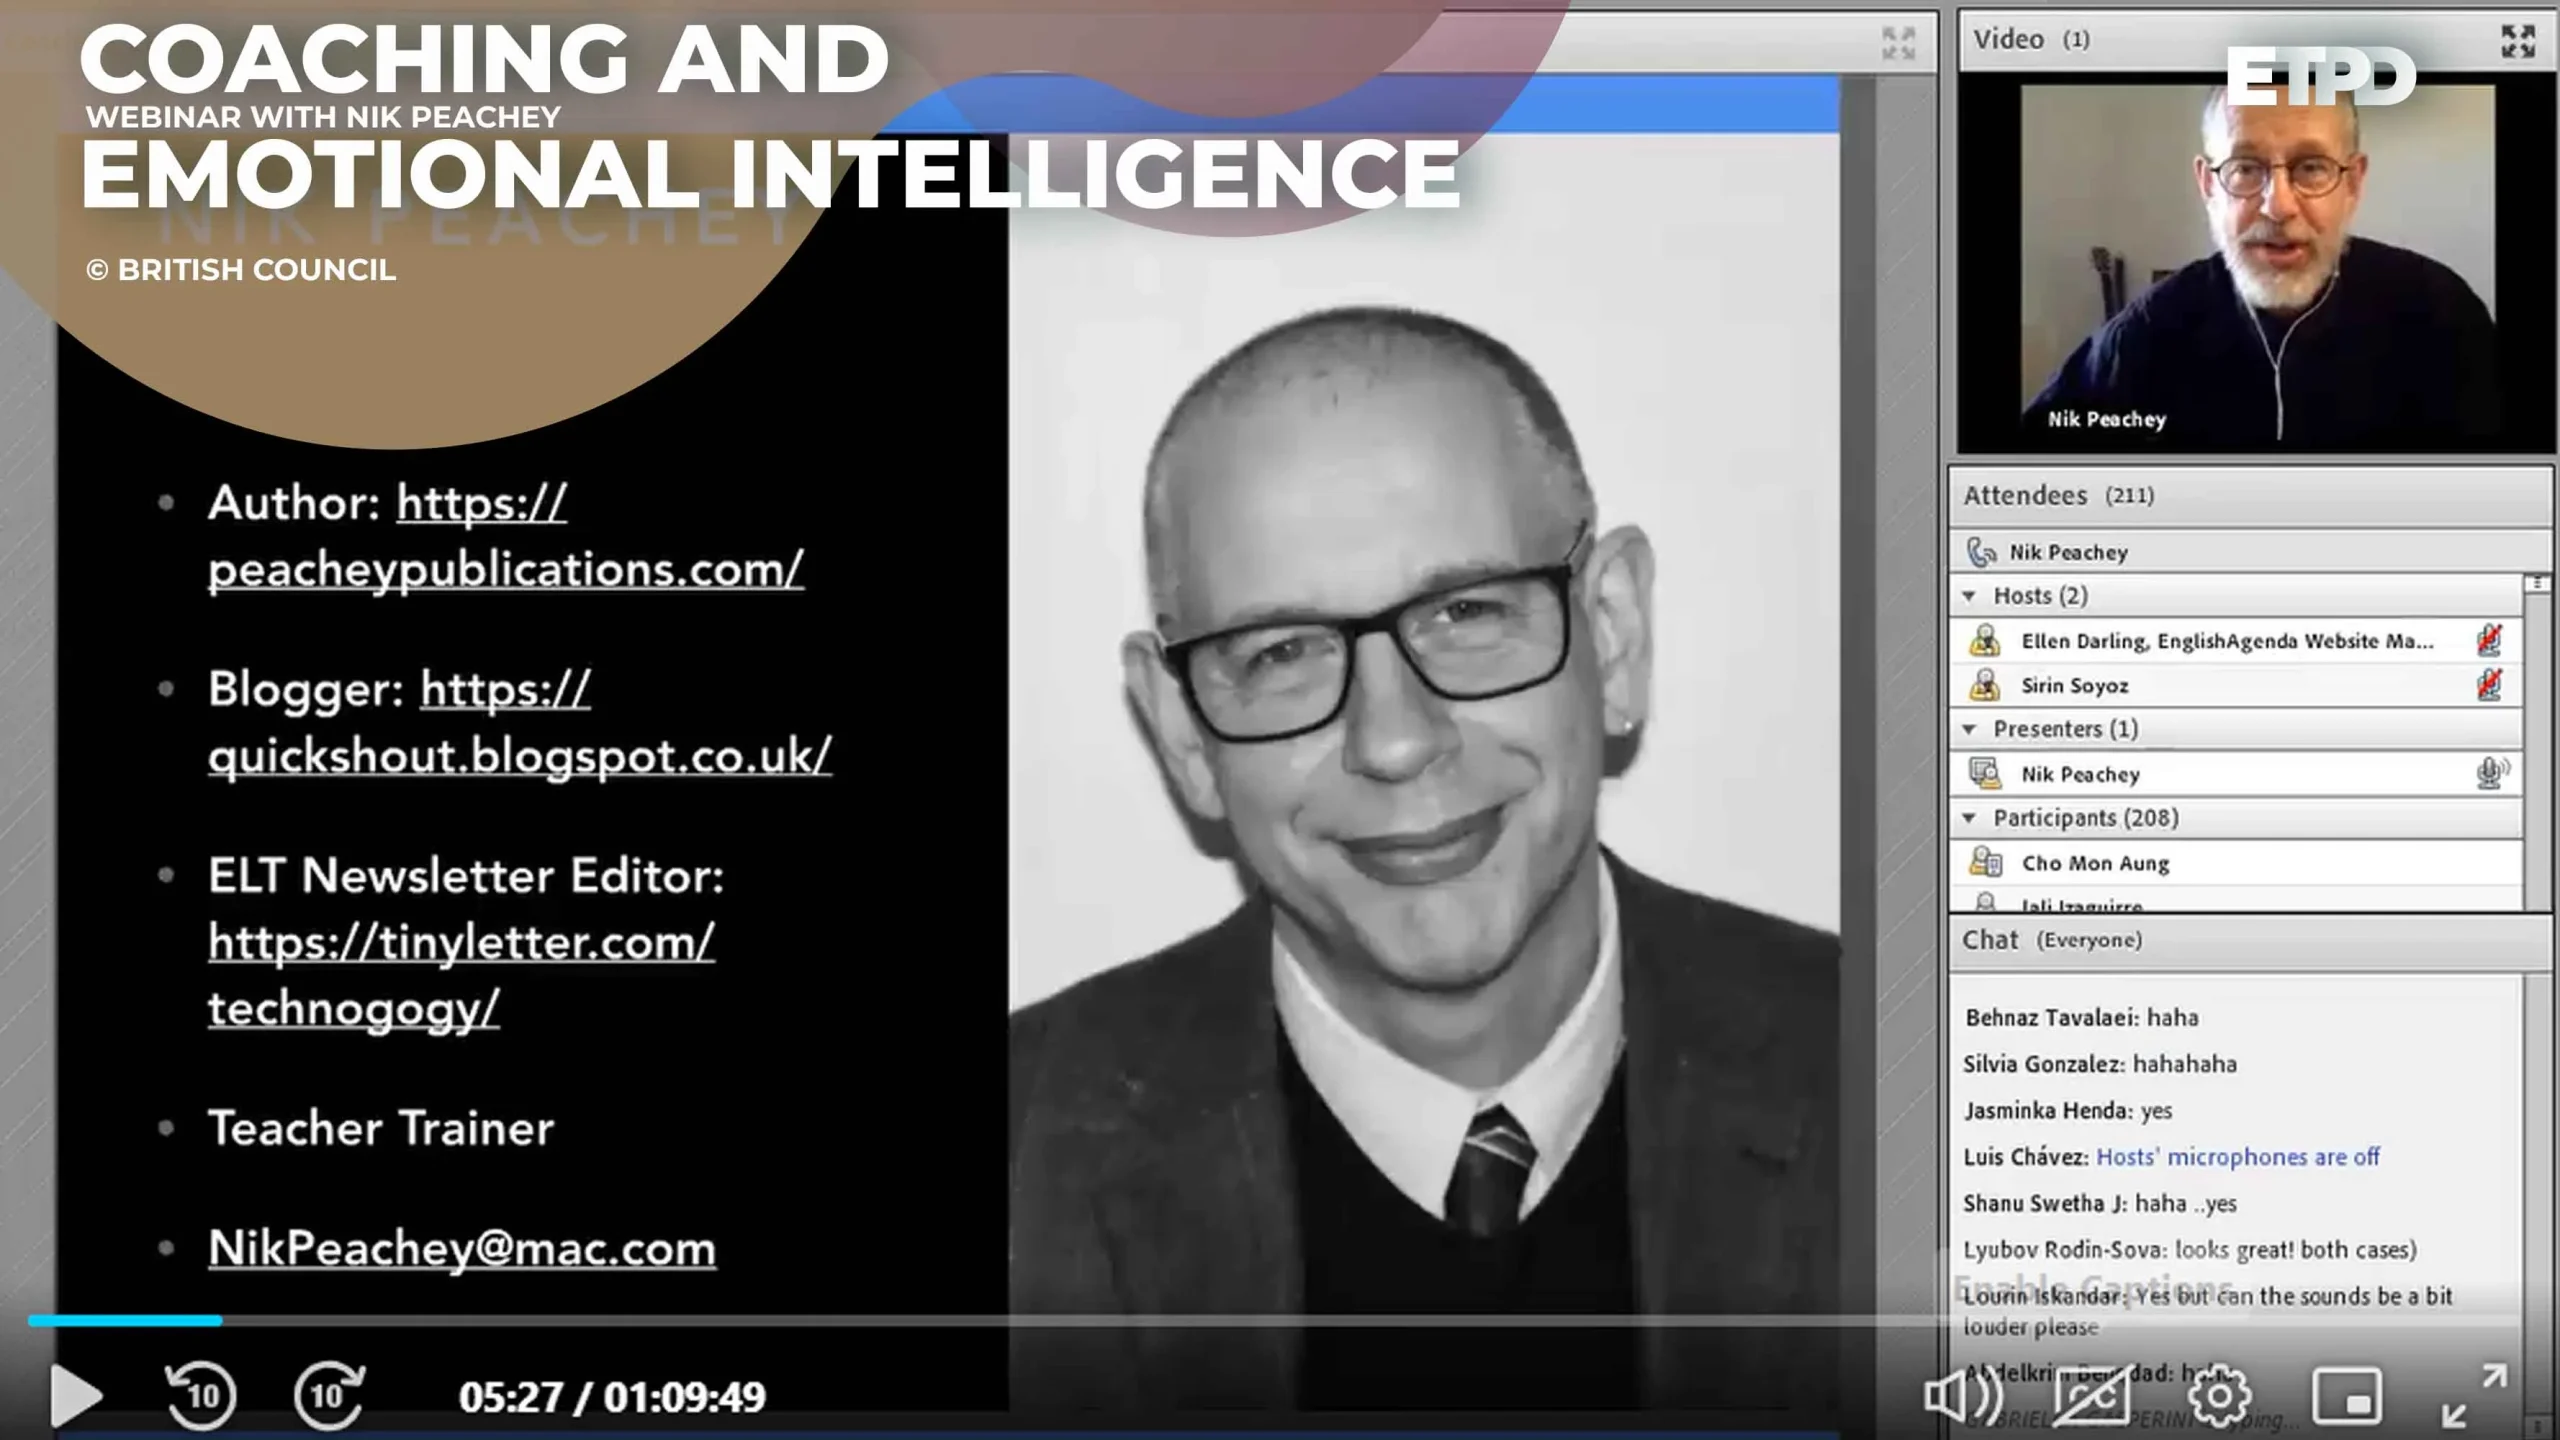Collapse the Participants (208) group
This screenshot has height=1440, width=2560.
tap(1969, 818)
